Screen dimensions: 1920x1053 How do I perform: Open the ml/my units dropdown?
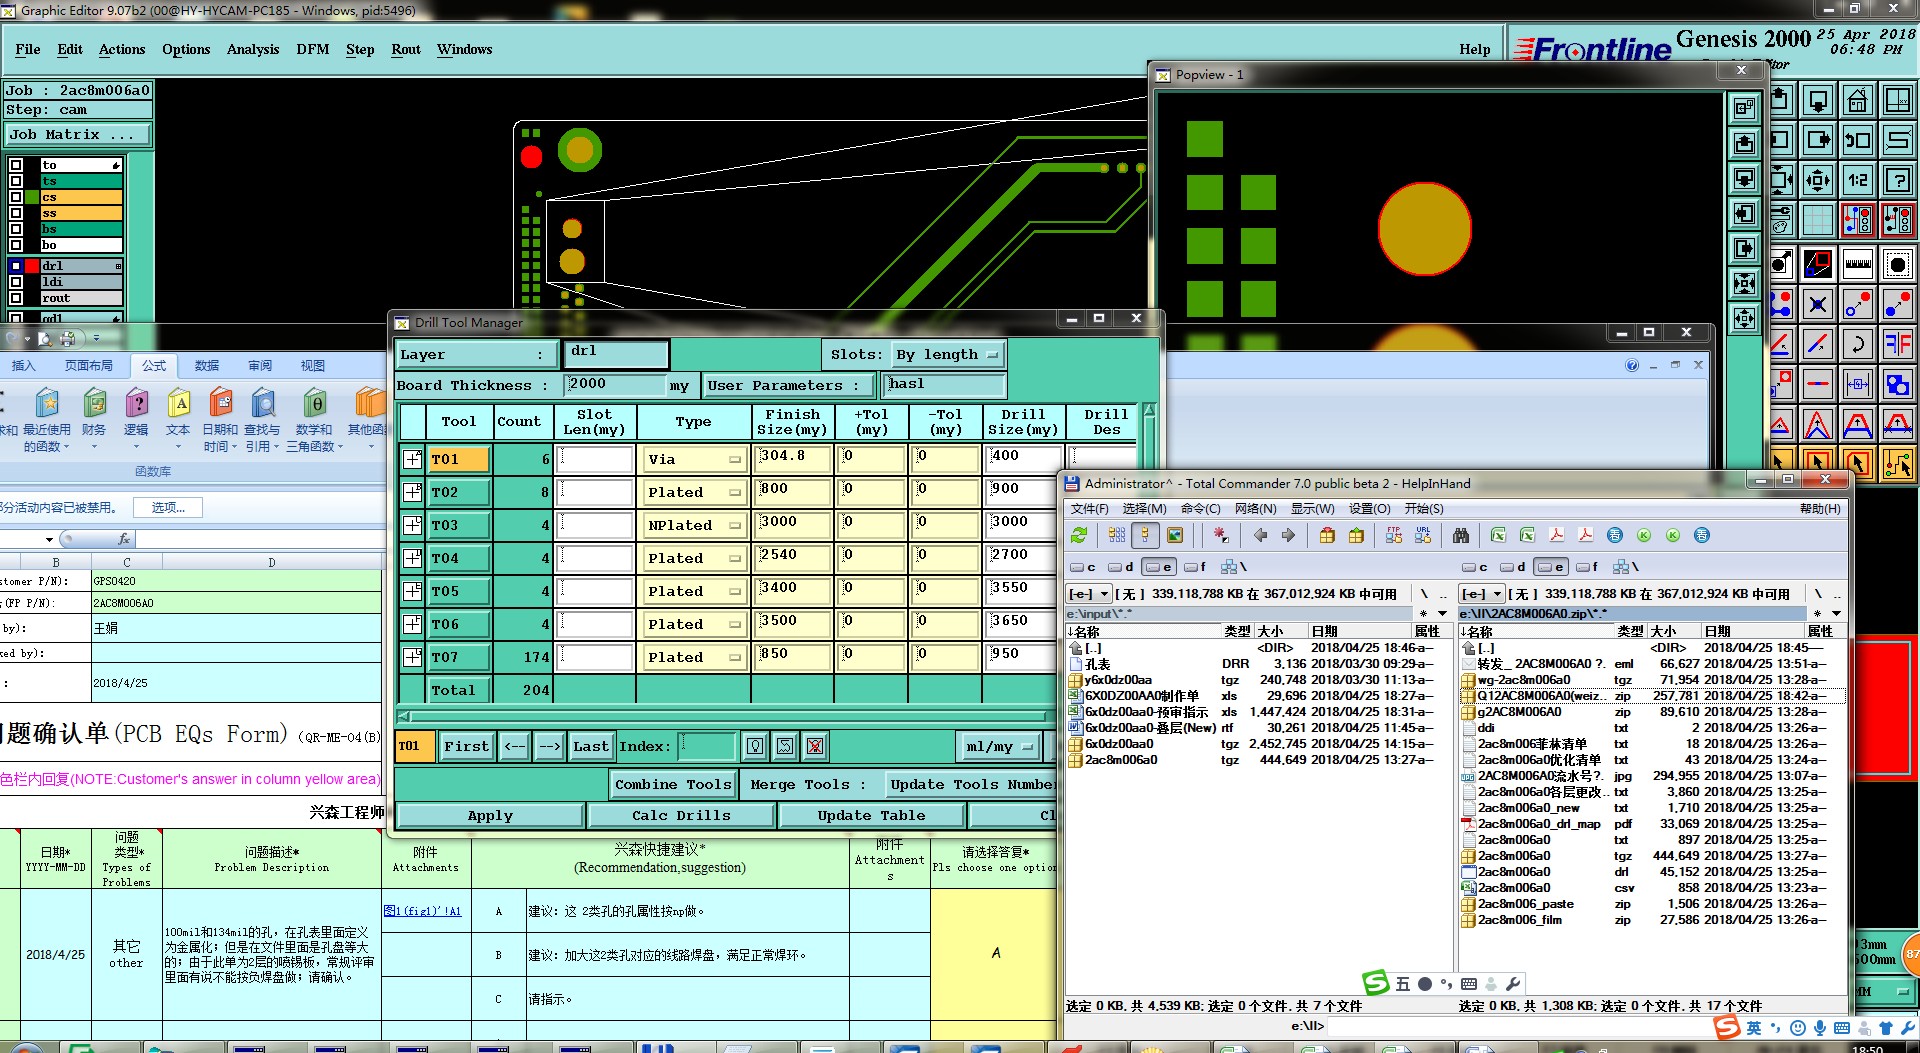tap(998, 747)
